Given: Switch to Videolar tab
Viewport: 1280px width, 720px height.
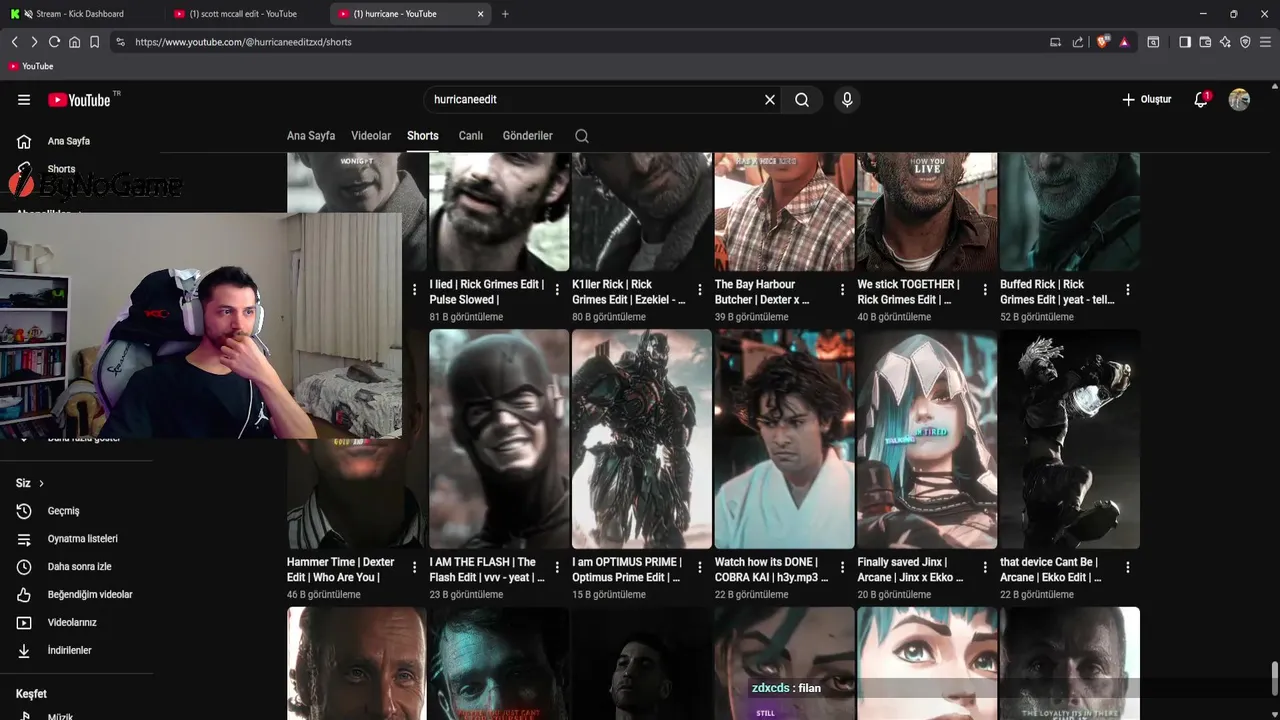Looking at the screenshot, I should tap(371, 136).
